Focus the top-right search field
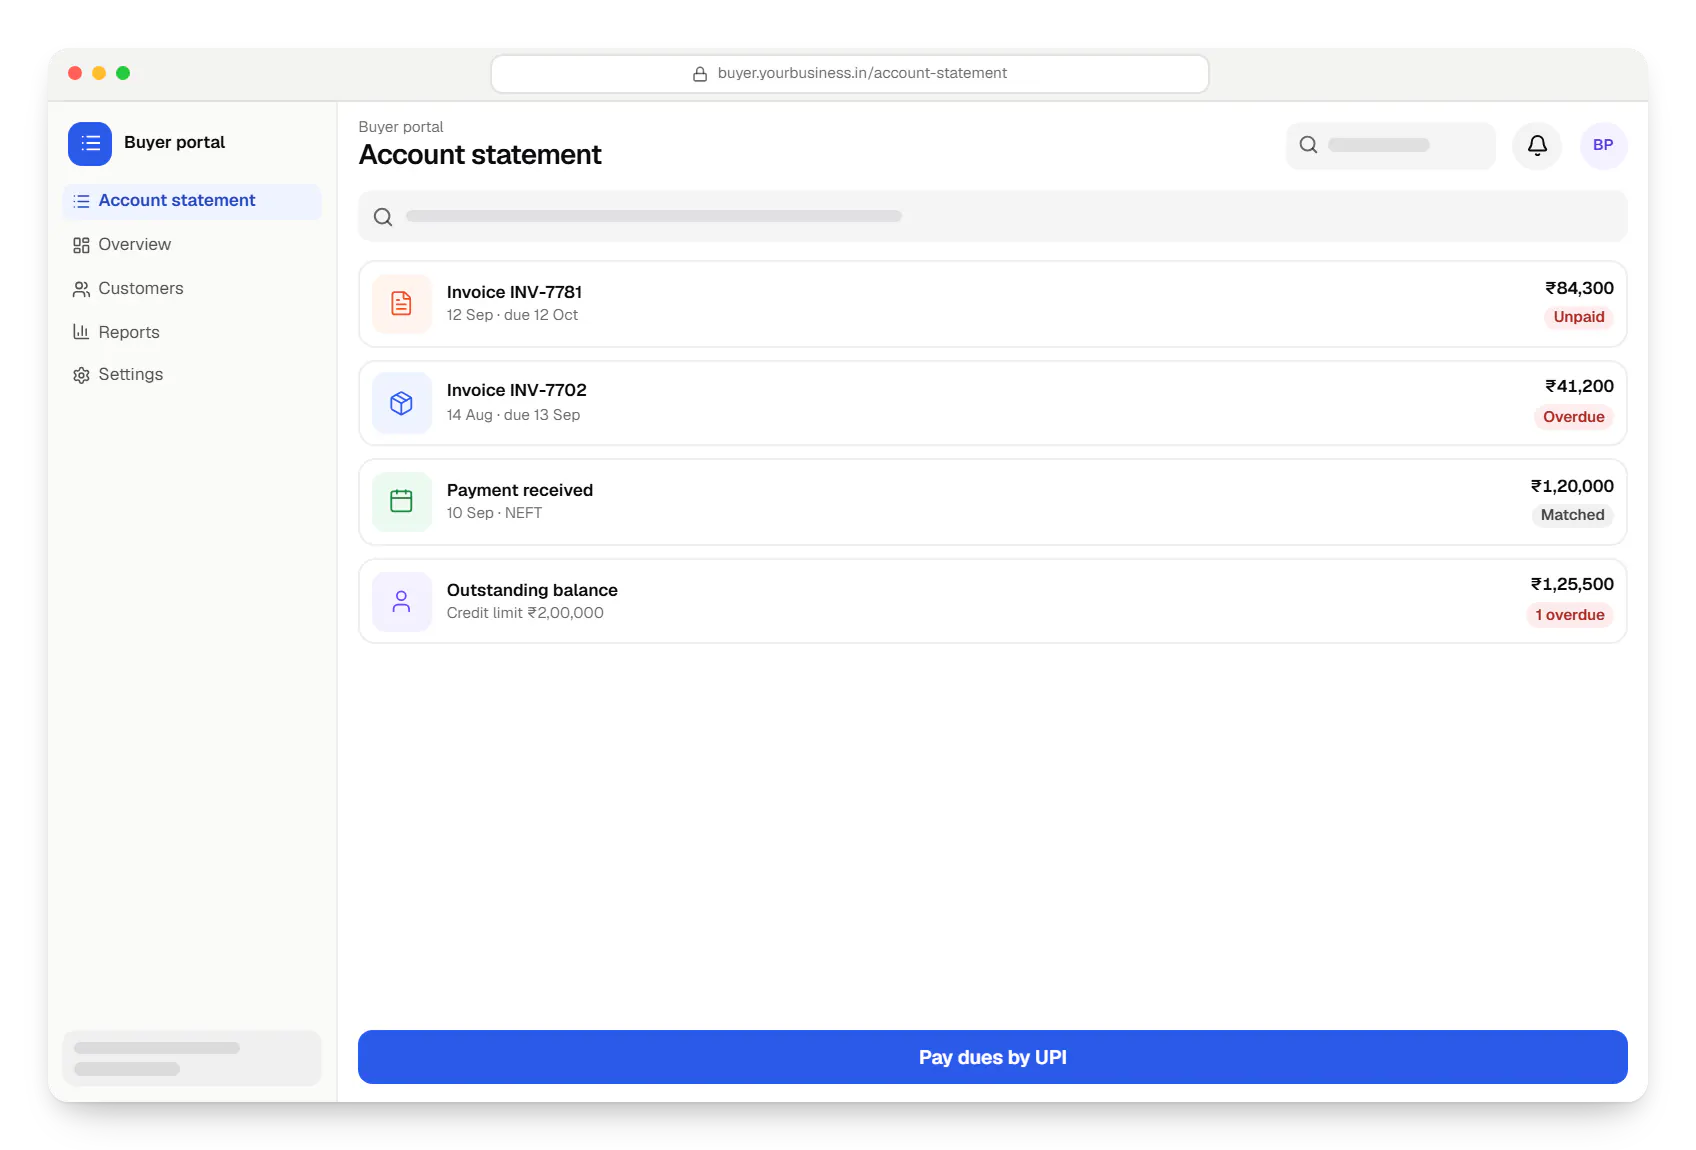The image size is (1696, 1150). (x=1391, y=146)
